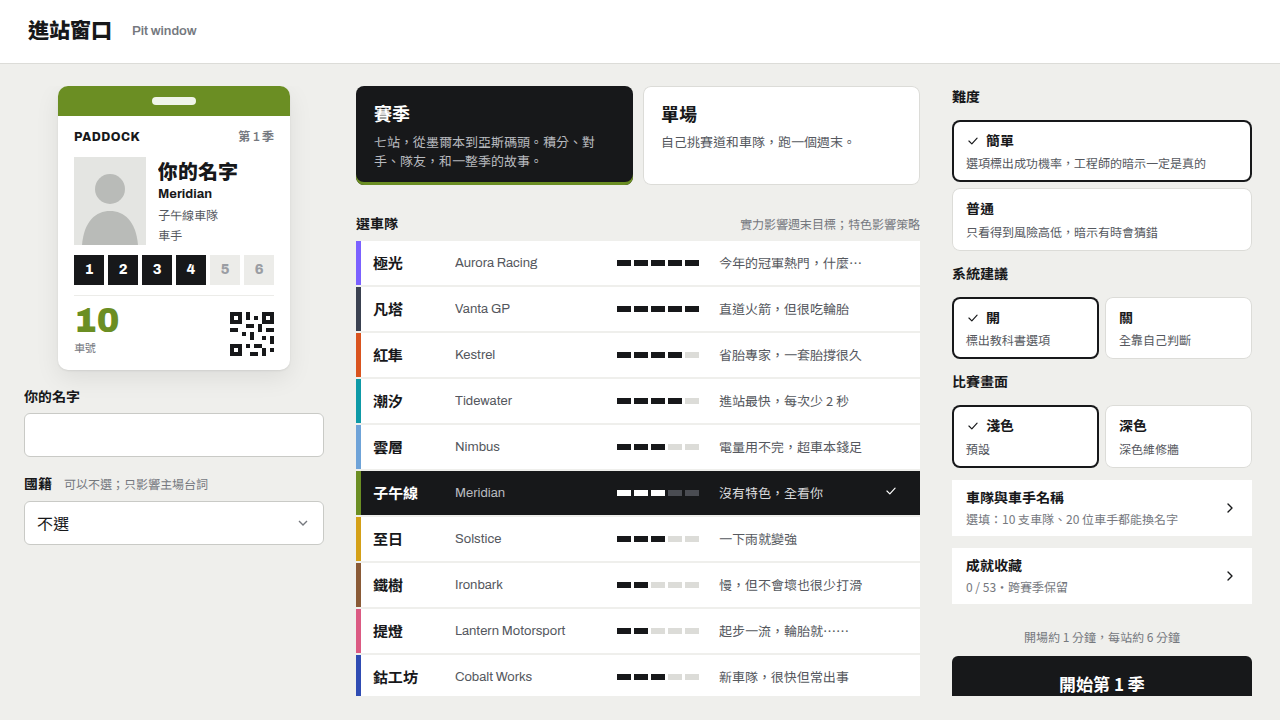Screen dimensions: 1280x720
Task: Select team 潮汐 Tidewater
Action: (638, 401)
